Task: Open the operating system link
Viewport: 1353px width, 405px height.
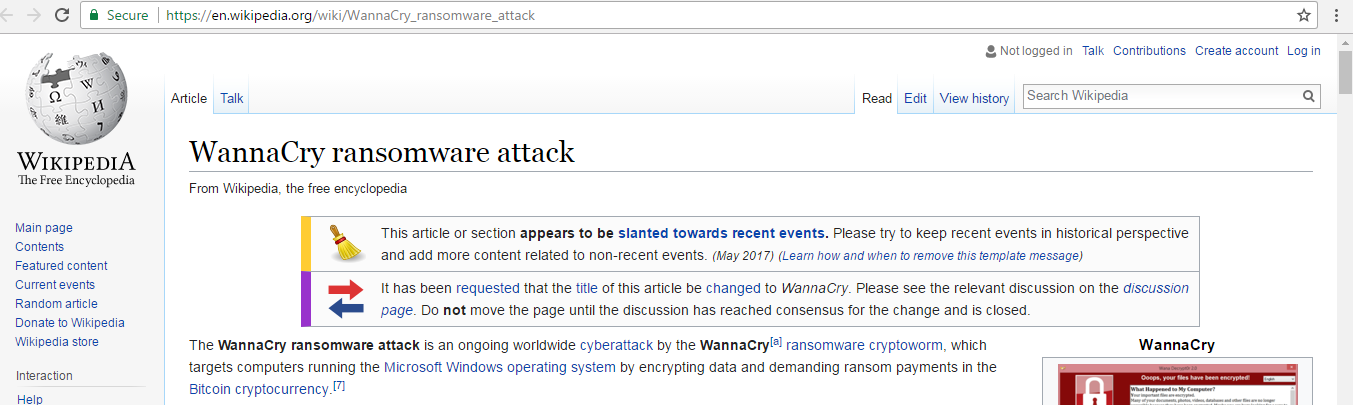Action: pos(560,367)
